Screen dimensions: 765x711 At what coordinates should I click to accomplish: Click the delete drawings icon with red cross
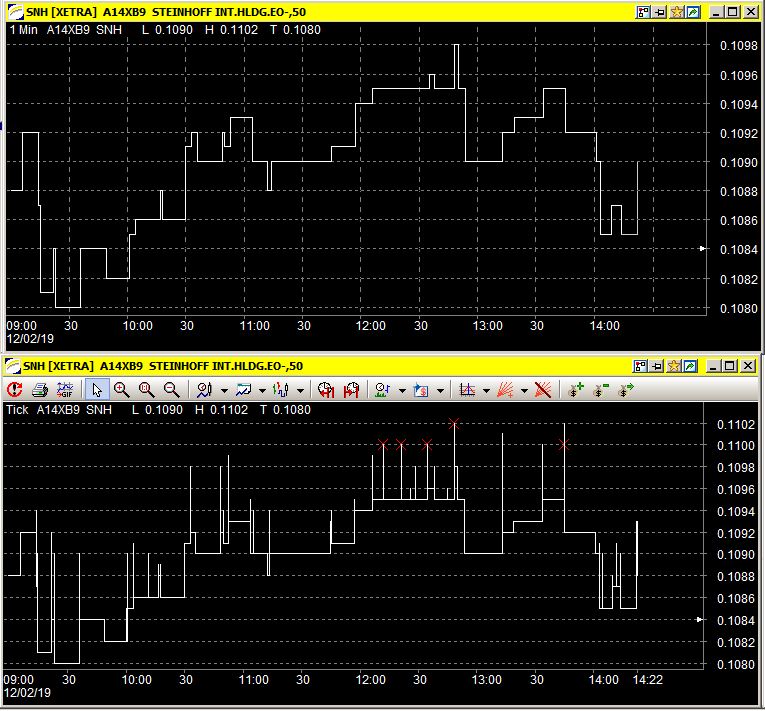(x=543, y=389)
